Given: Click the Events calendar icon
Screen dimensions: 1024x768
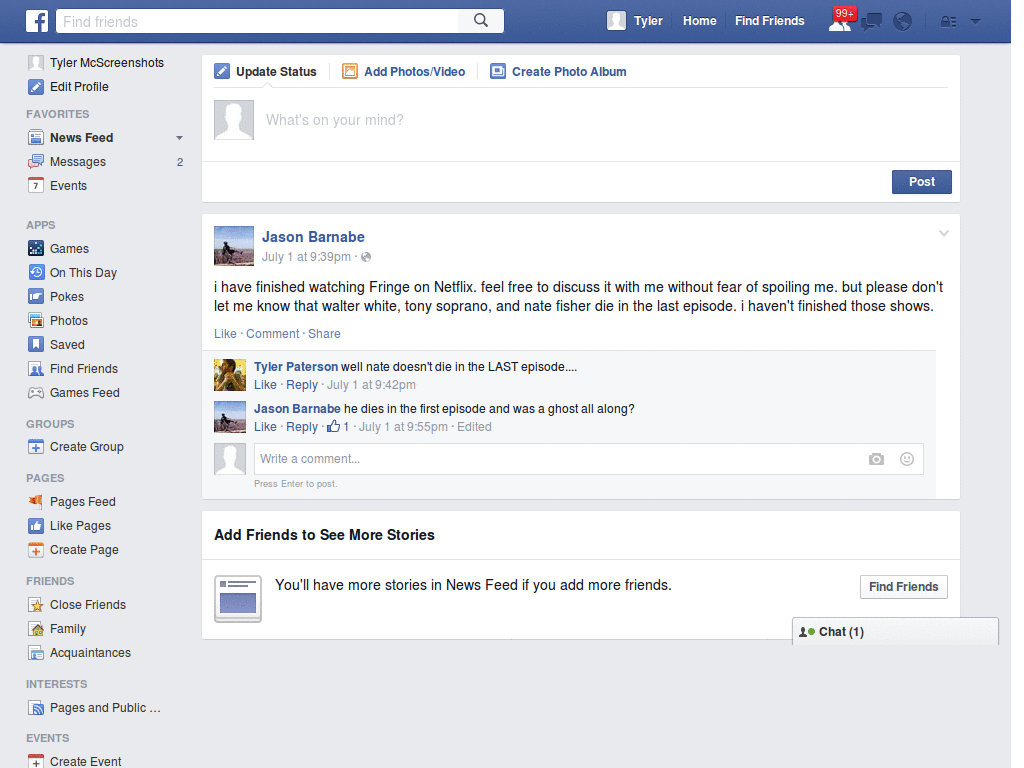Looking at the screenshot, I should (36, 185).
